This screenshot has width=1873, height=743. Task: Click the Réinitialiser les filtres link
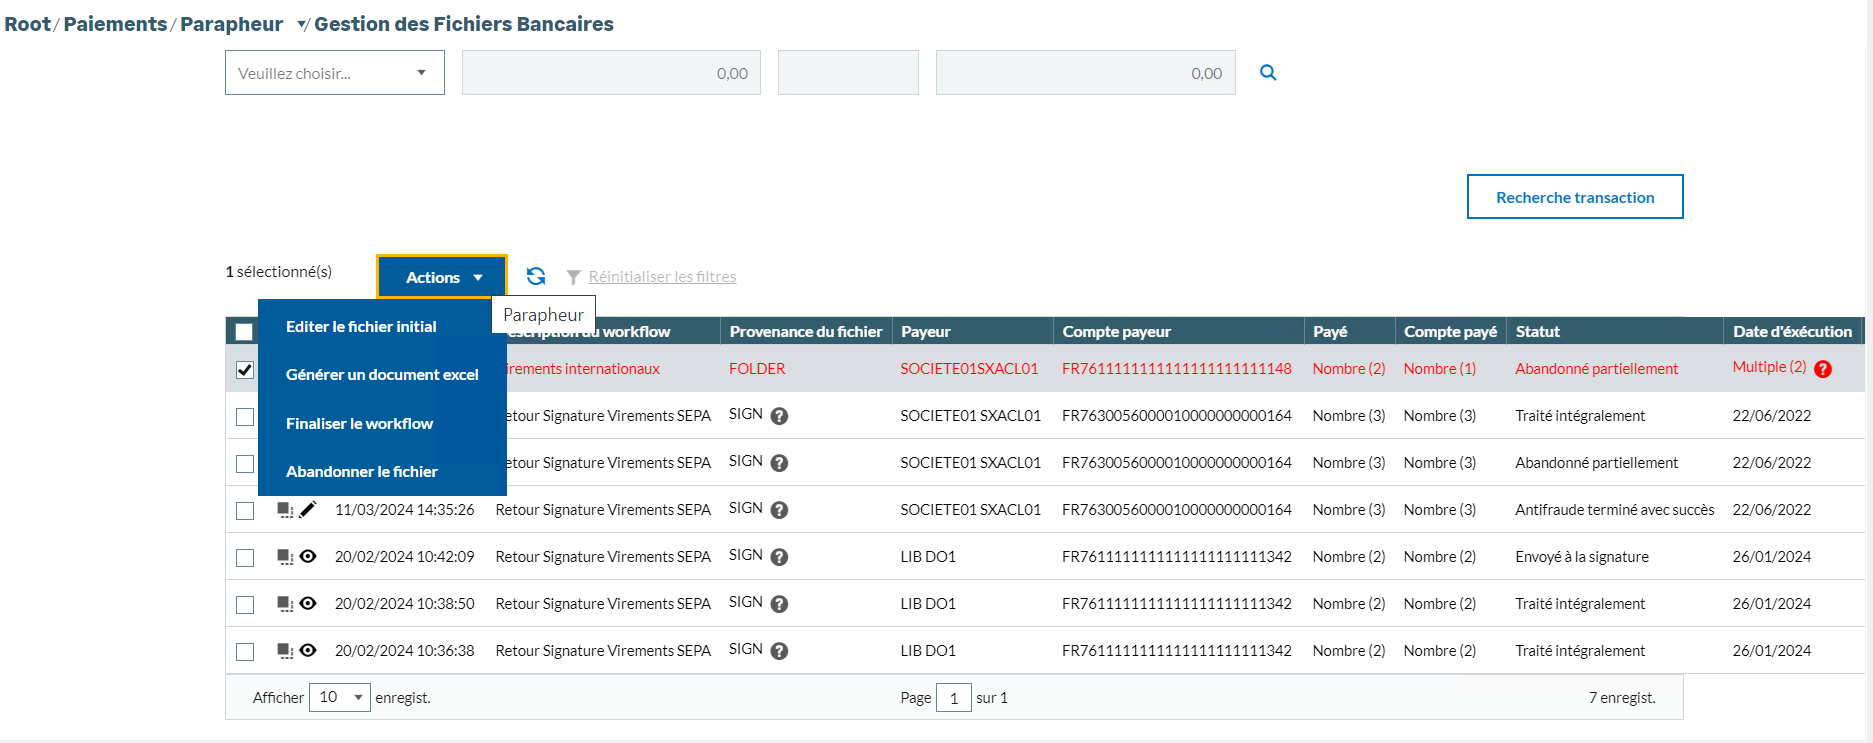662,277
